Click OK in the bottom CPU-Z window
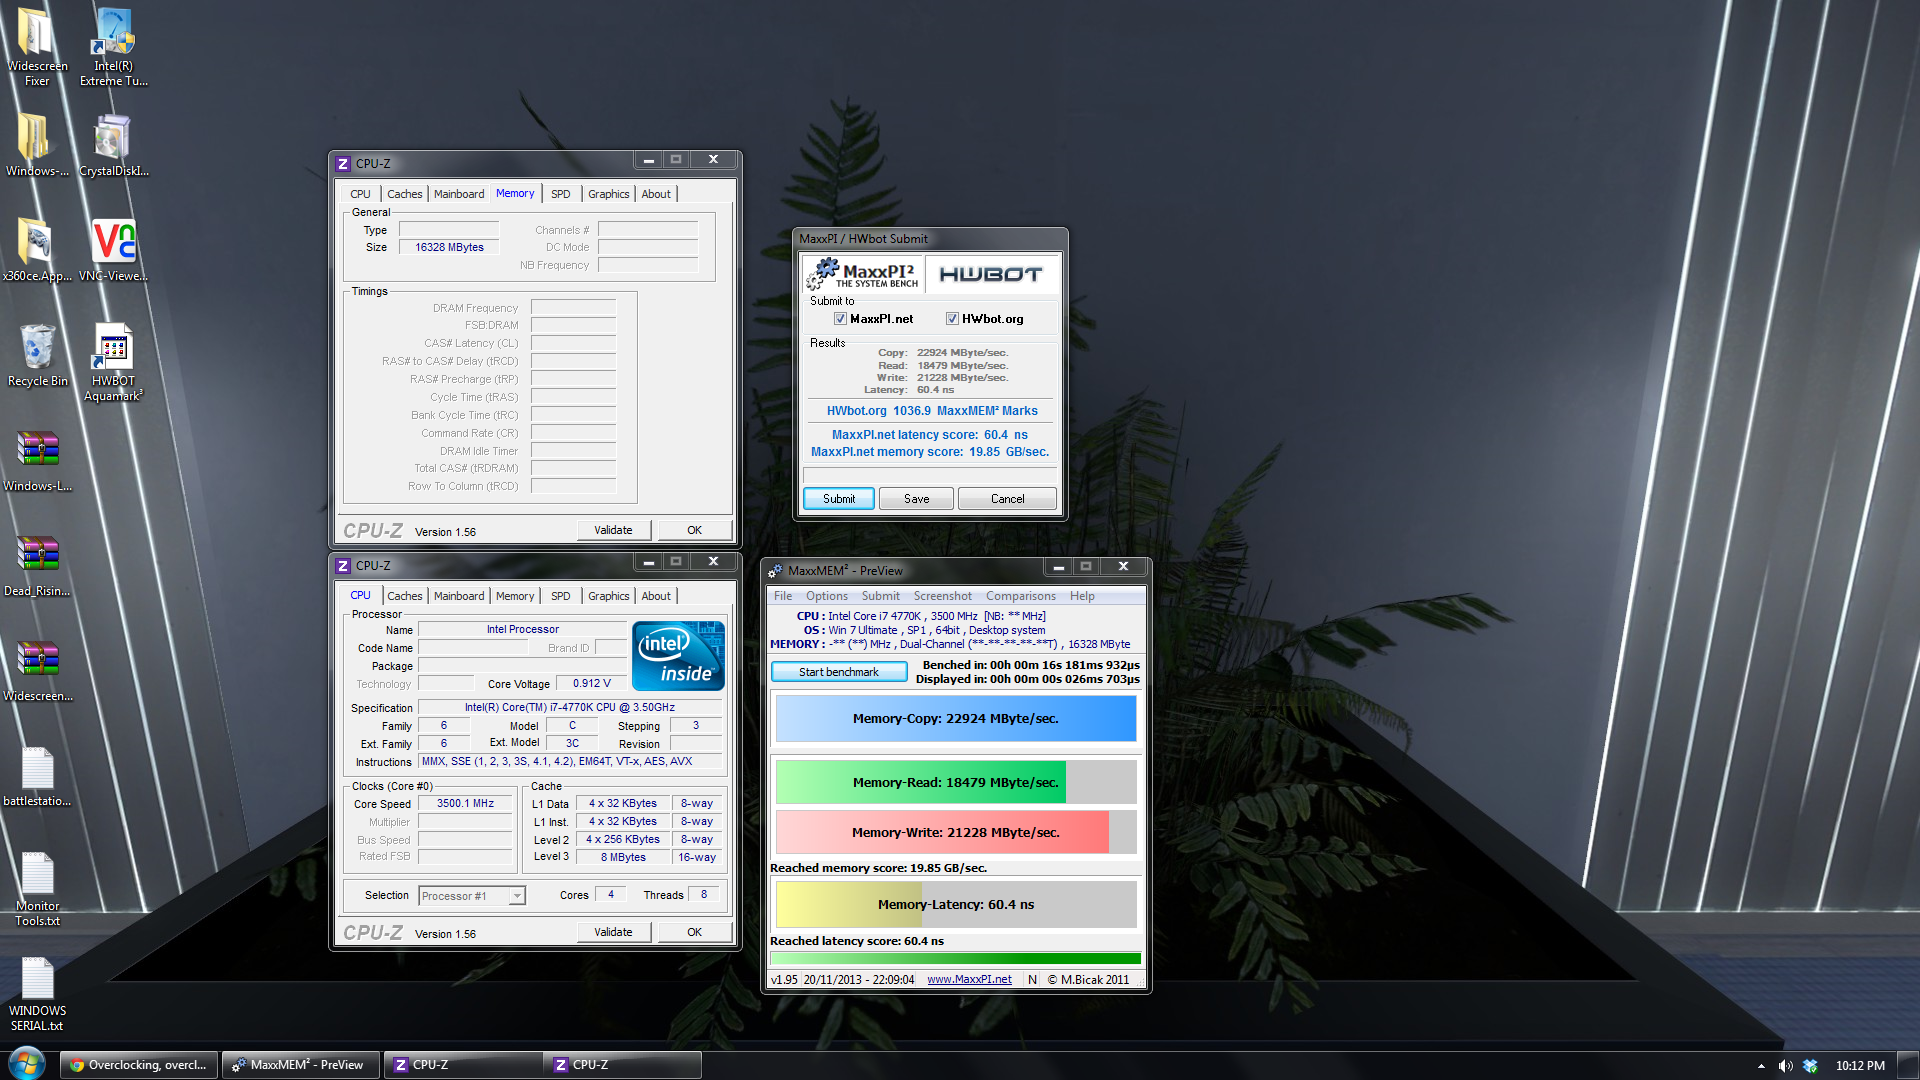The width and height of the screenshot is (1920, 1080). 694,932
